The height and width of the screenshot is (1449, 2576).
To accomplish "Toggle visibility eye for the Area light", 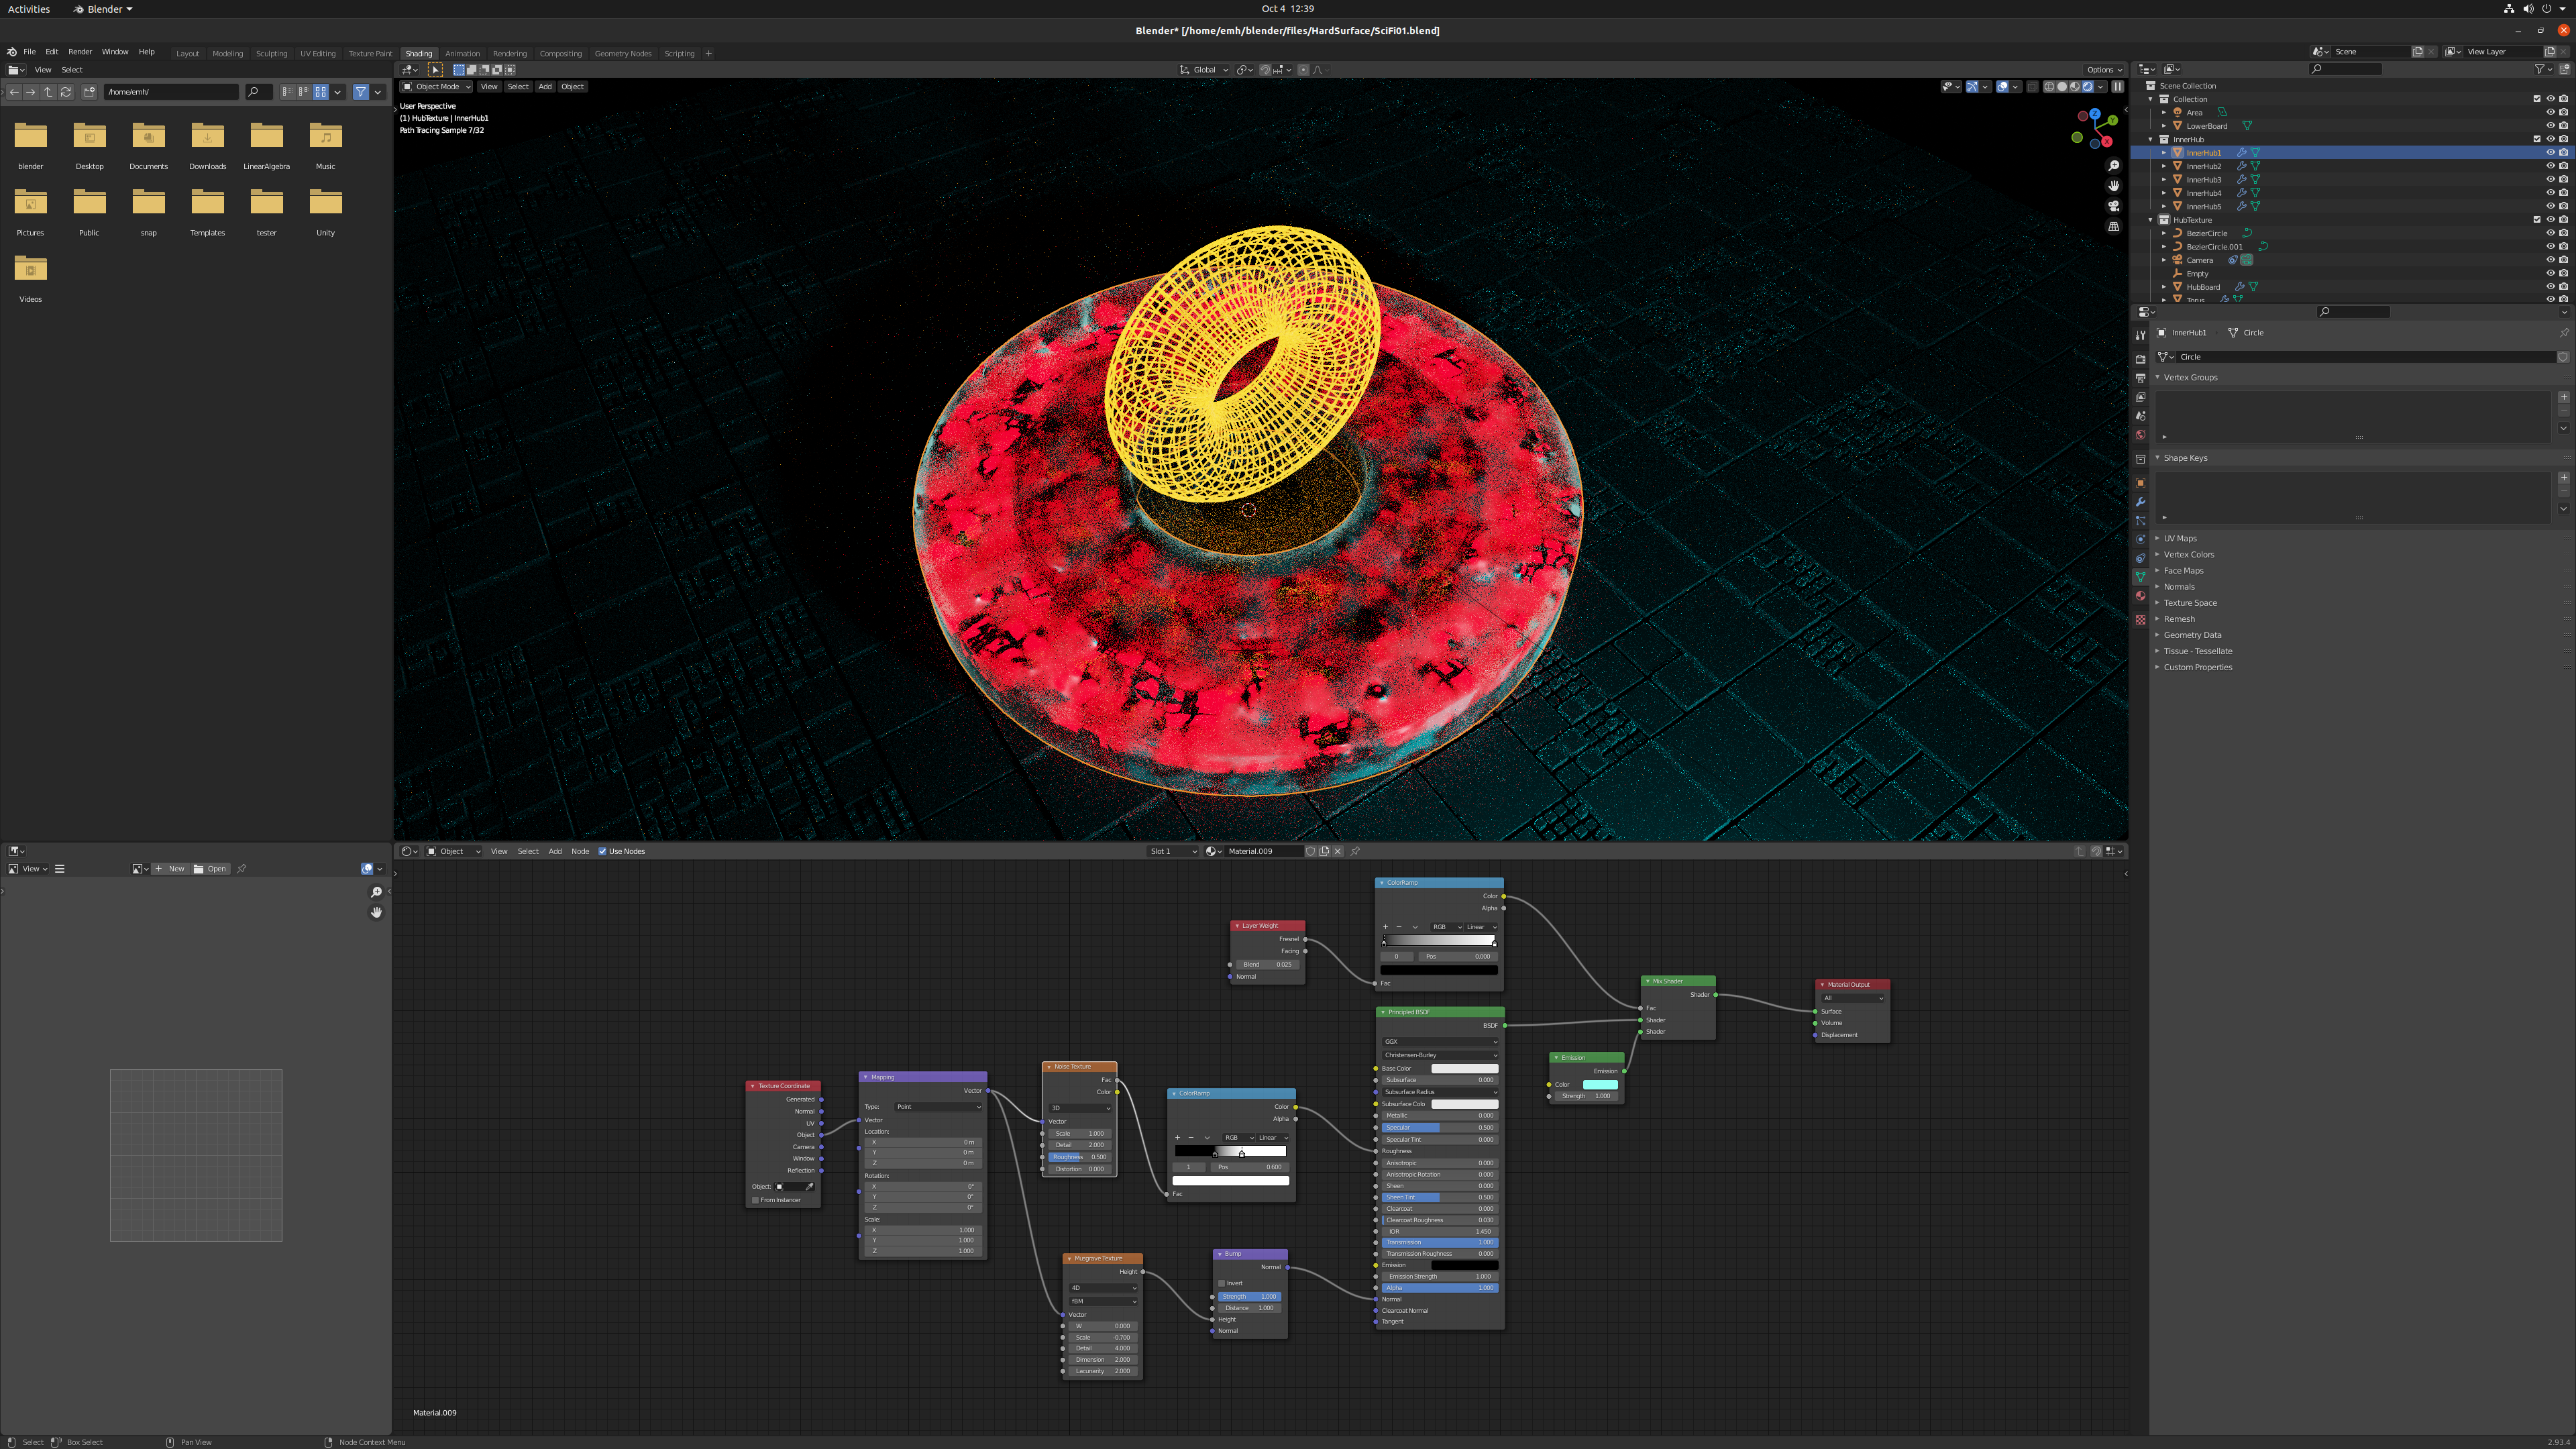I will (2550, 112).
